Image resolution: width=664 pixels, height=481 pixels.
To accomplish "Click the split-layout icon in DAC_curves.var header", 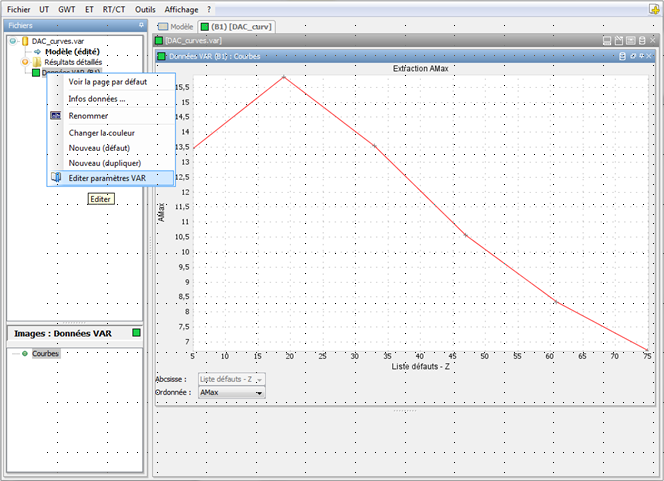I will (x=631, y=41).
